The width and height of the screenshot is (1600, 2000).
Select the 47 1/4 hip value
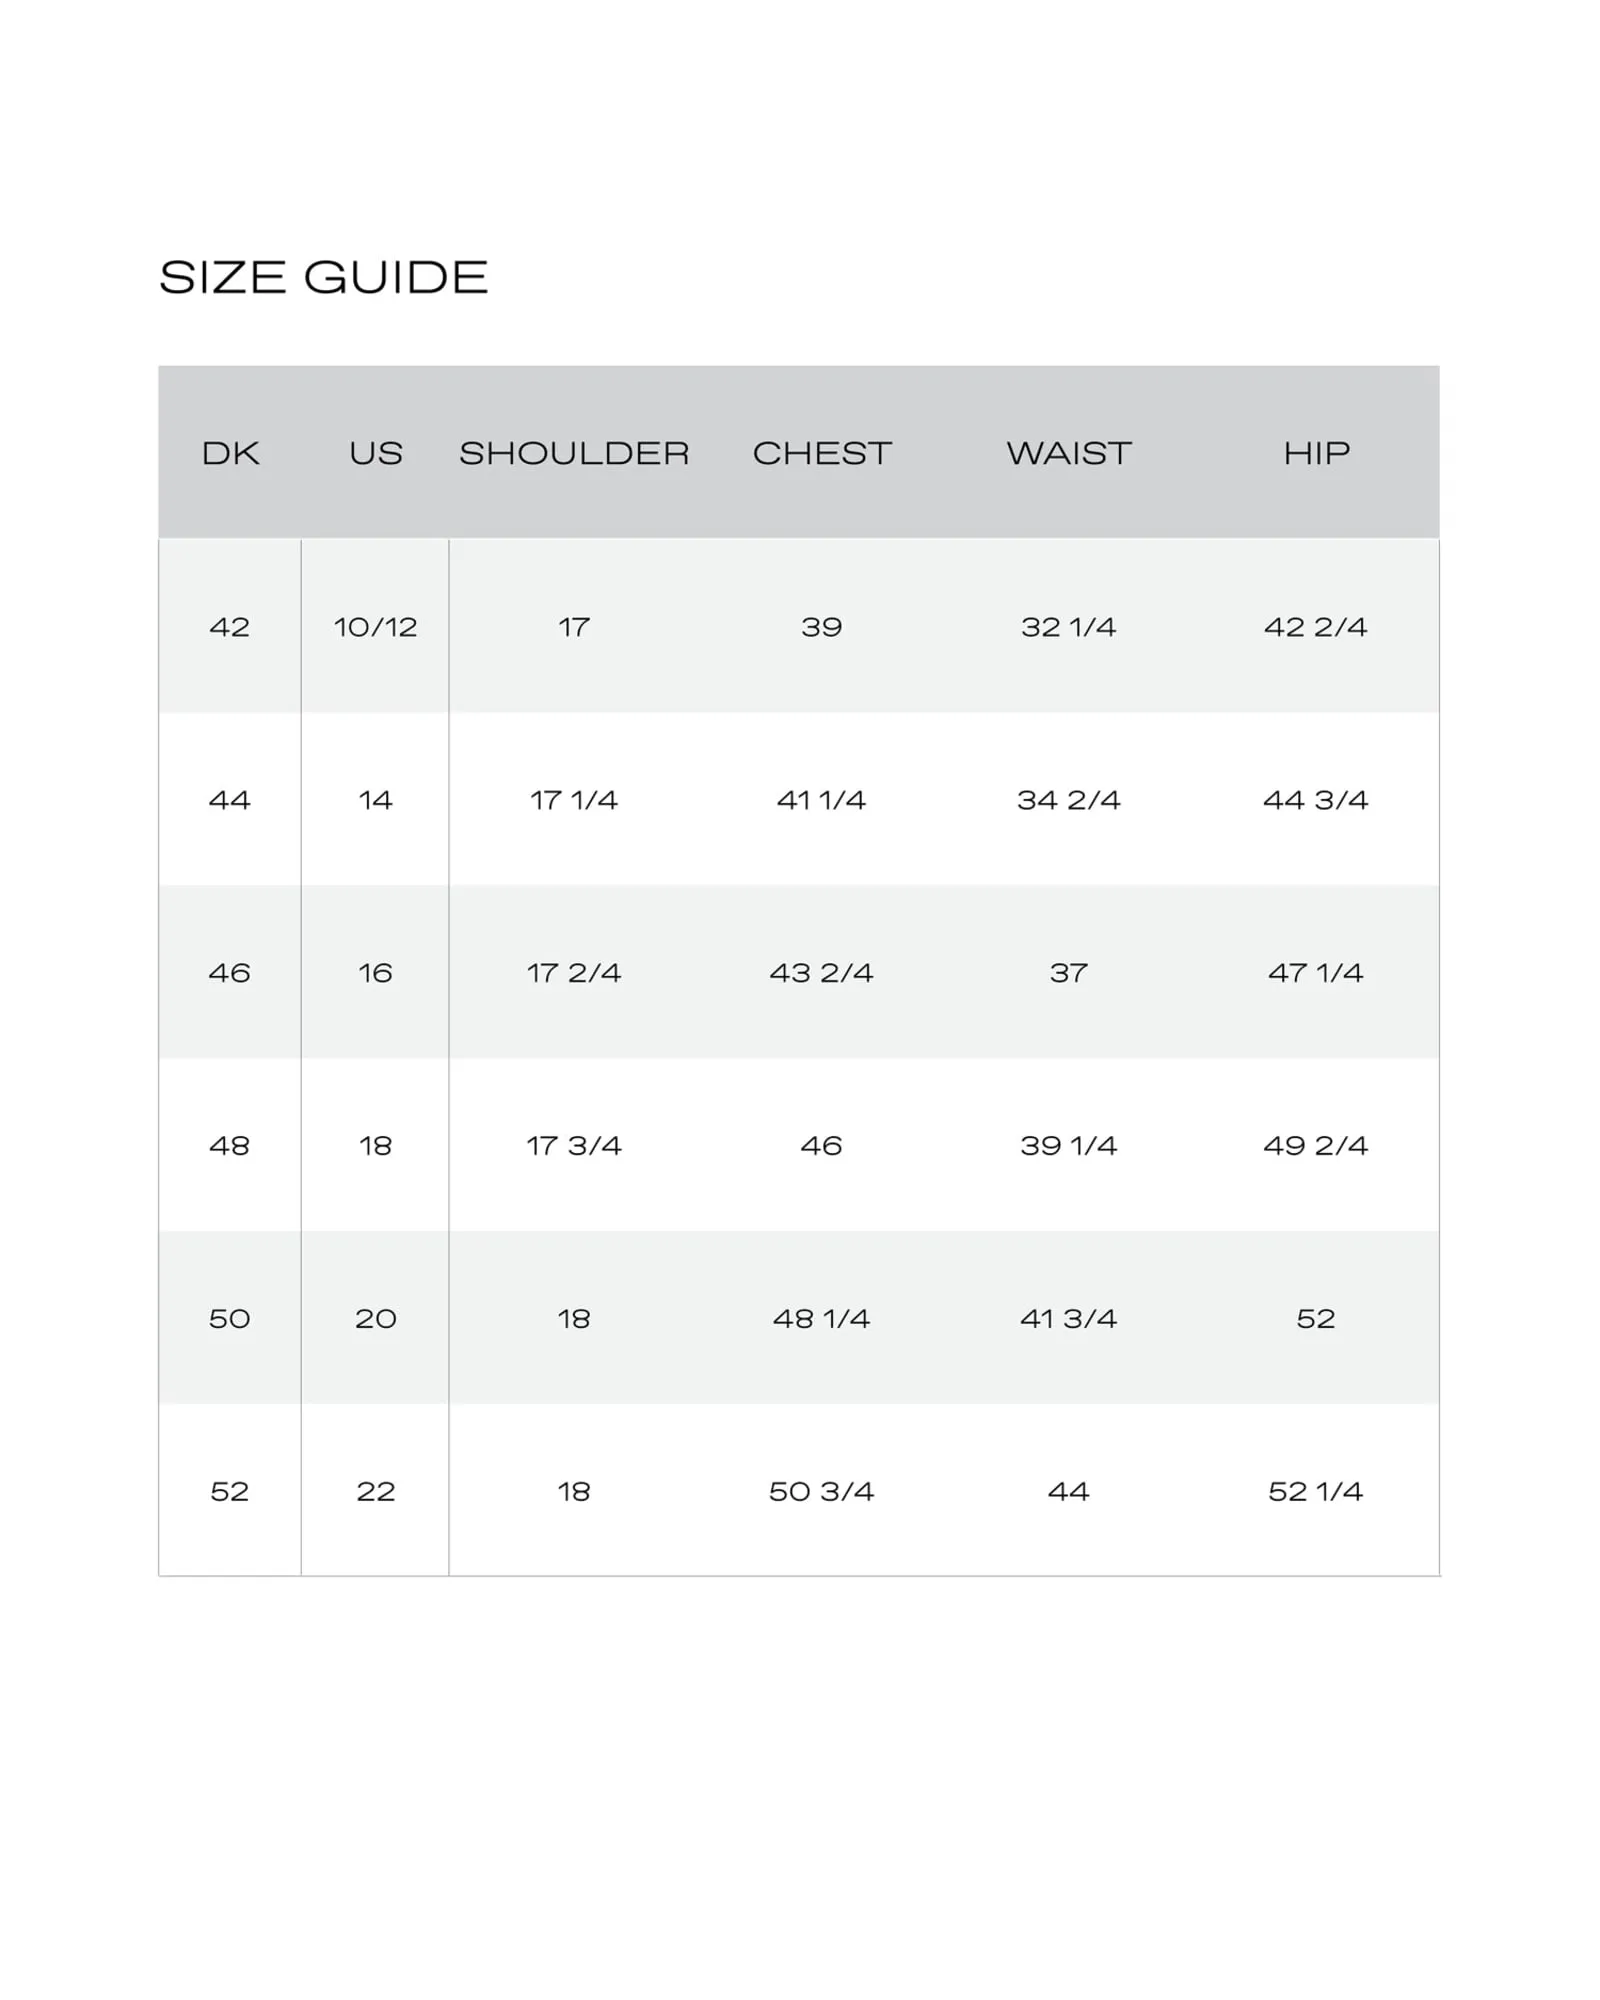pyautogui.click(x=1316, y=973)
